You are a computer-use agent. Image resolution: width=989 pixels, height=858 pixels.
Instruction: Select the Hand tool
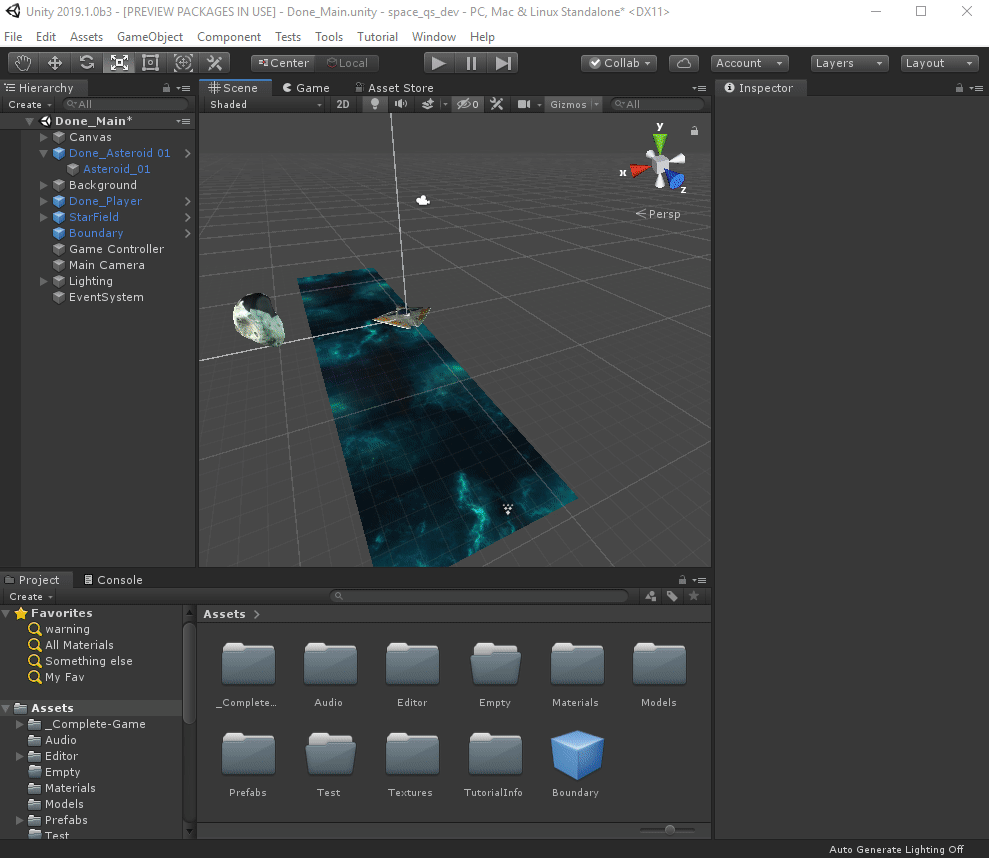coord(22,62)
